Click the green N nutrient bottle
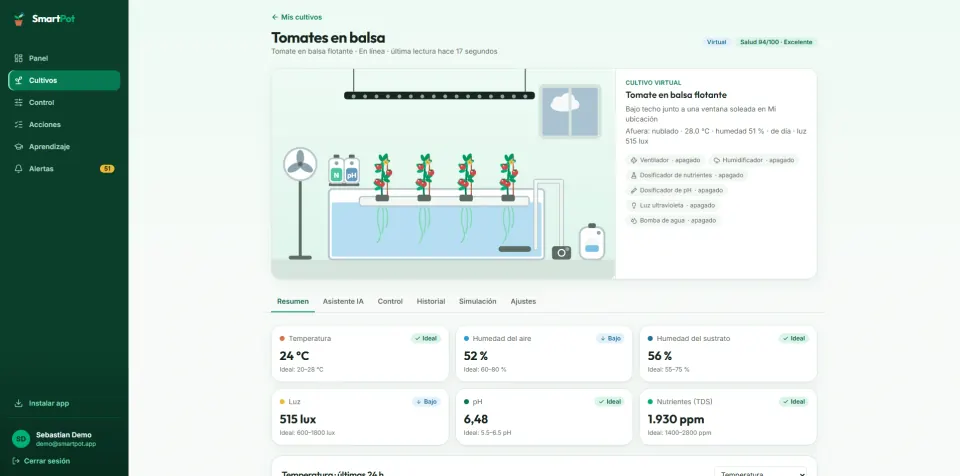The height and width of the screenshot is (476, 960). [x=336, y=170]
